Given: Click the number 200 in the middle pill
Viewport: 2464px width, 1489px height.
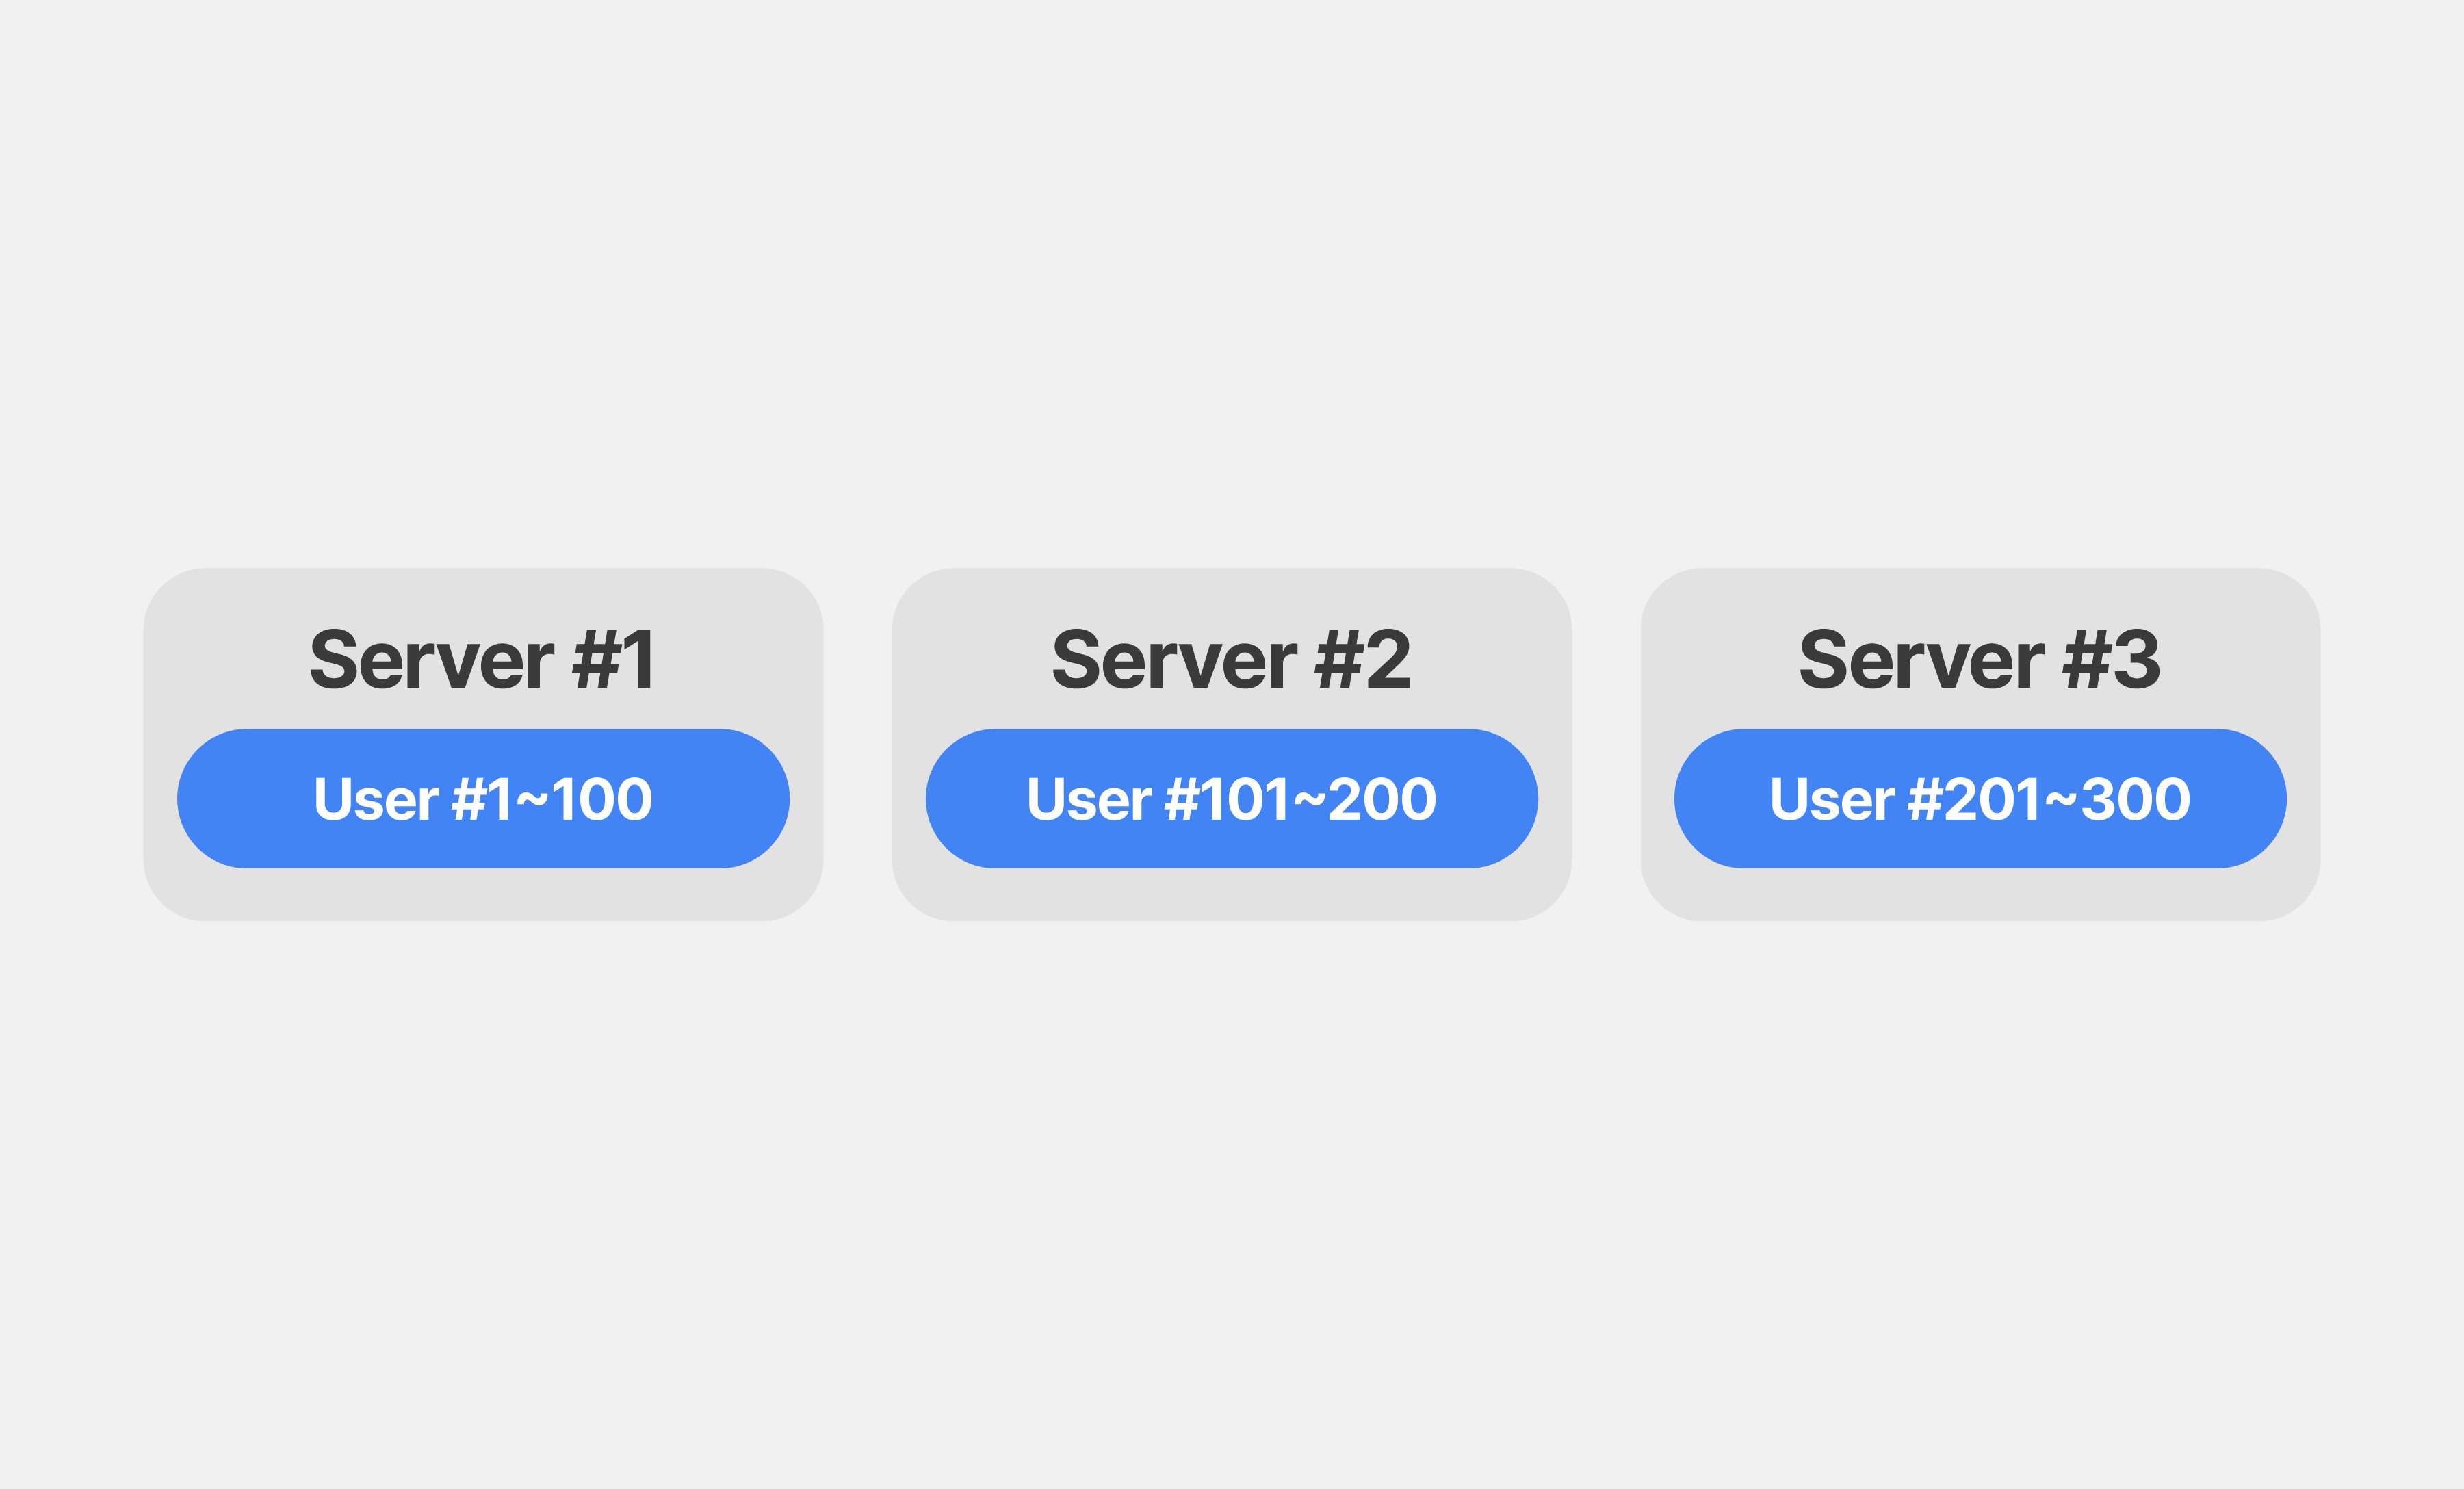Looking at the screenshot, I should [x=1383, y=799].
